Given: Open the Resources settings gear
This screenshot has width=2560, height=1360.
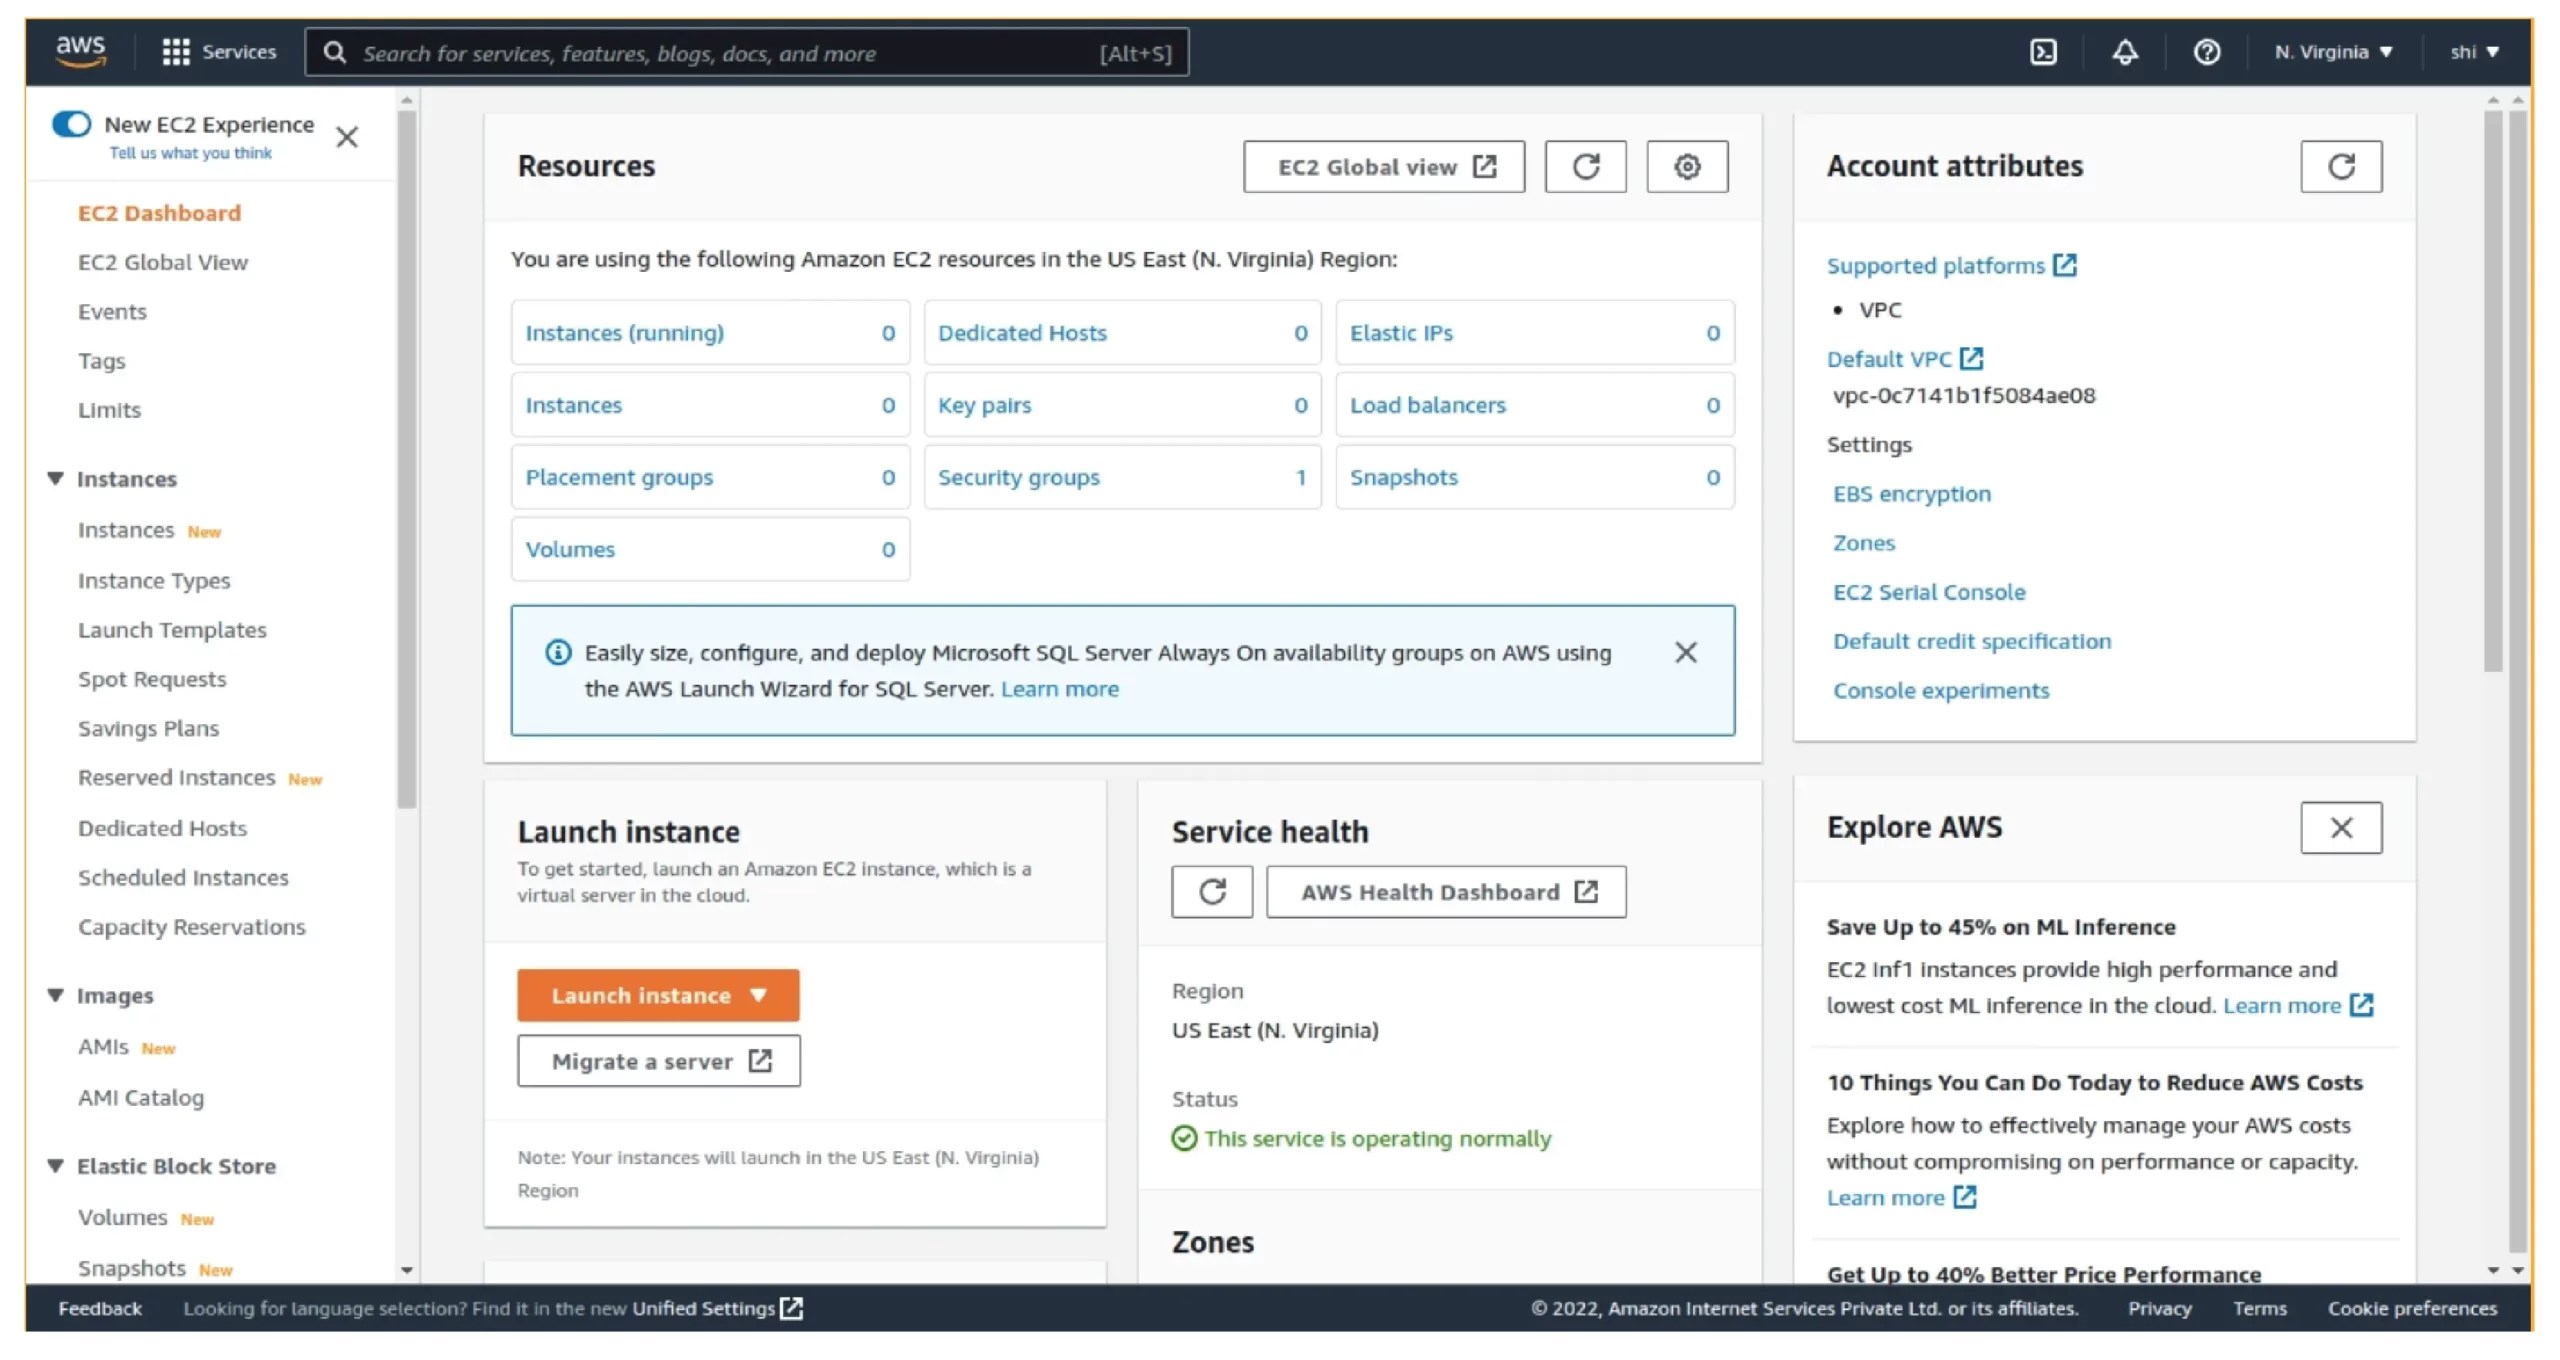Looking at the screenshot, I should click(1687, 166).
